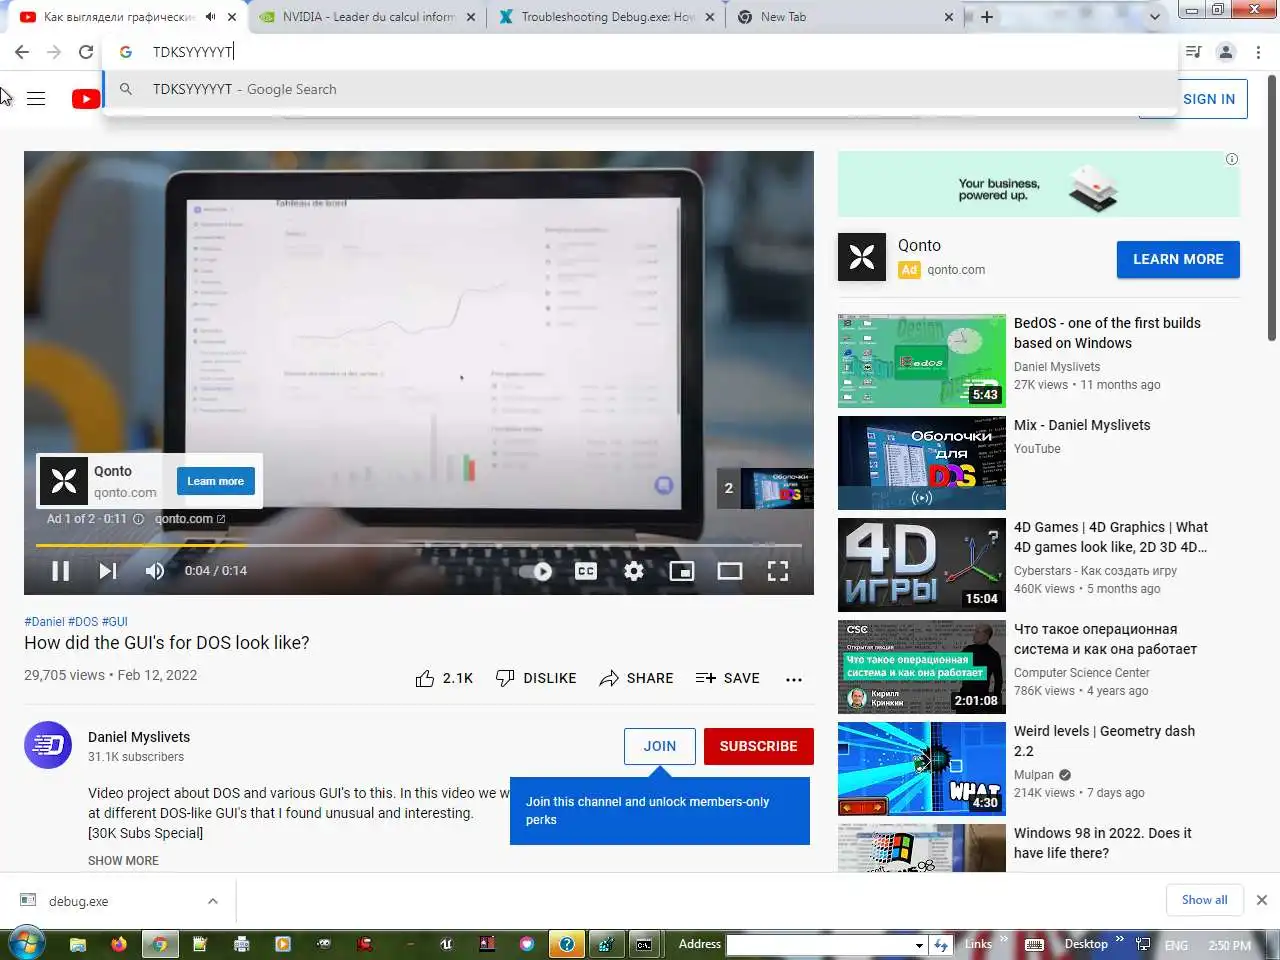Open the Chrome profile avatar icon
1280x960 pixels.
click(x=1226, y=52)
